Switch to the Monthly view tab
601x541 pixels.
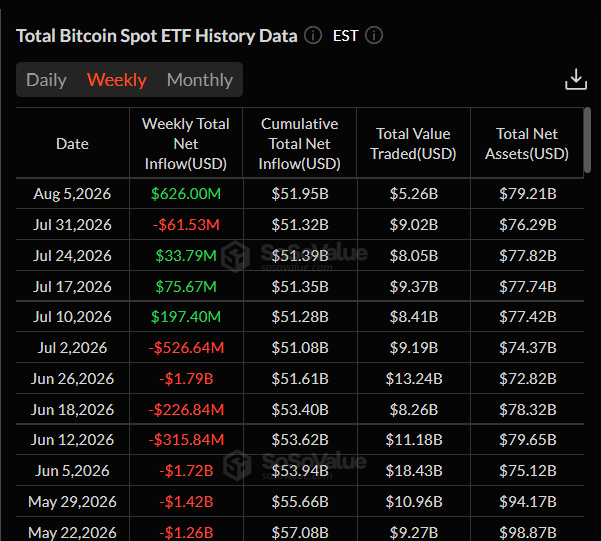tap(200, 80)
